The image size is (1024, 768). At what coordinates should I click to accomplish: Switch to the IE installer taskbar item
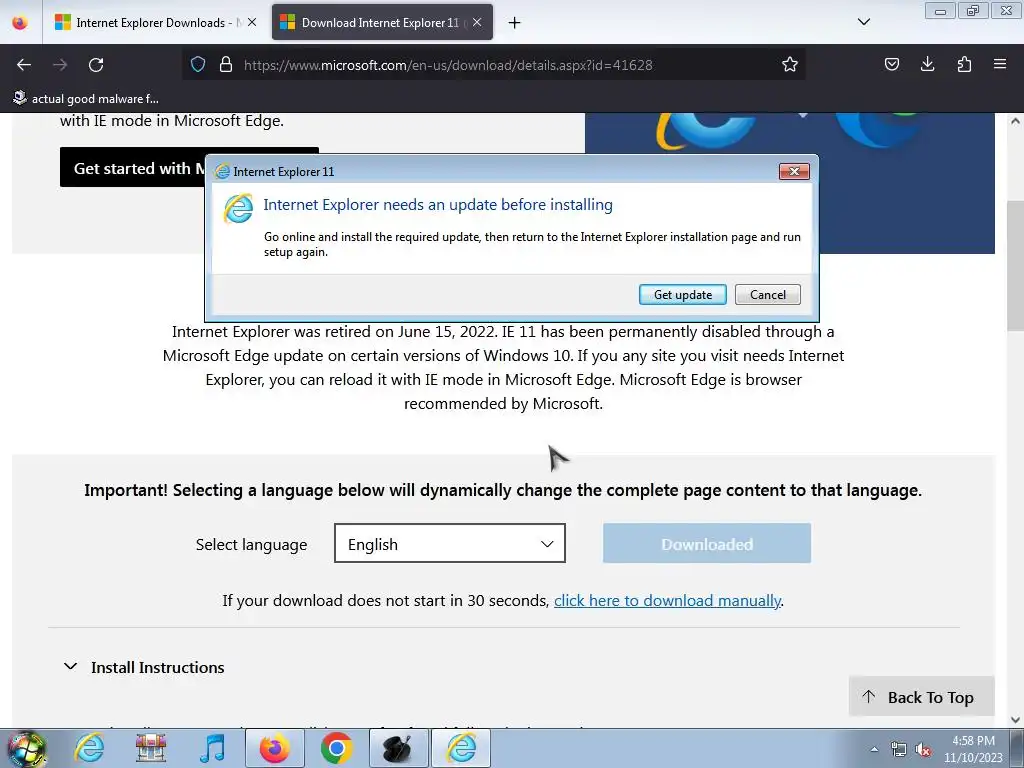click(x=461, y=748)
